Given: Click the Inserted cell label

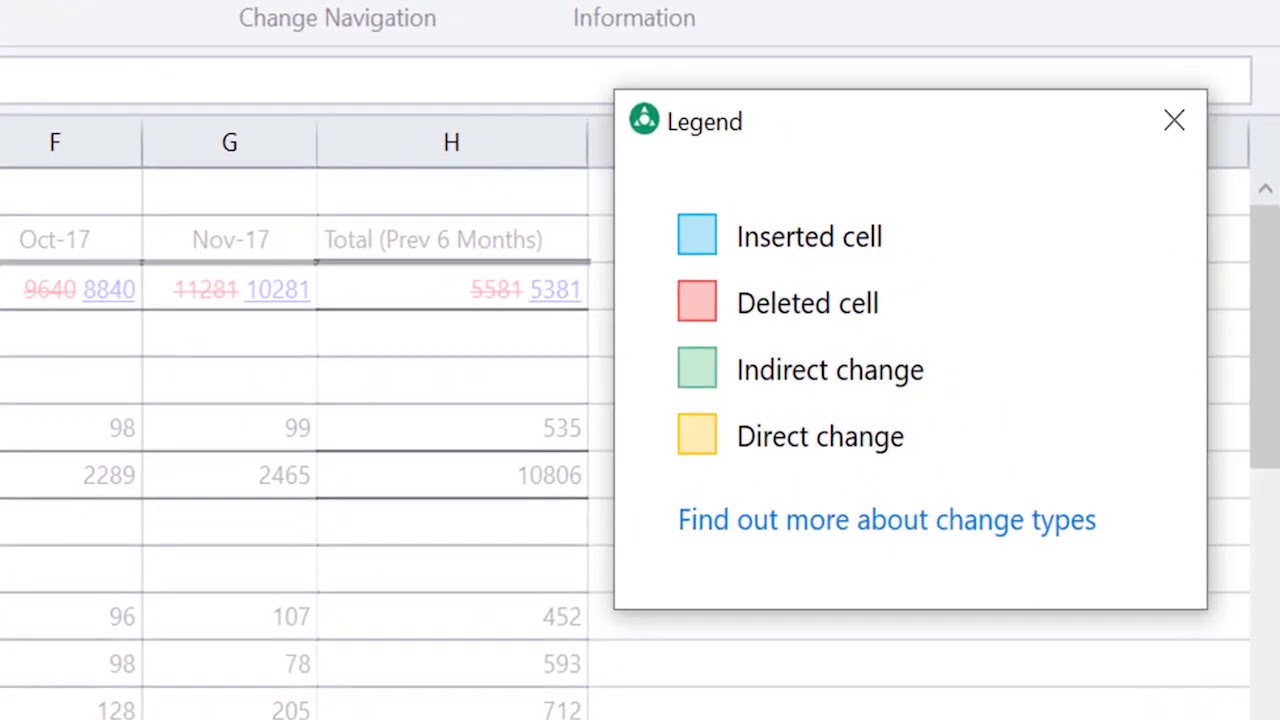Looking at the screenshot, I should (809, 237).
